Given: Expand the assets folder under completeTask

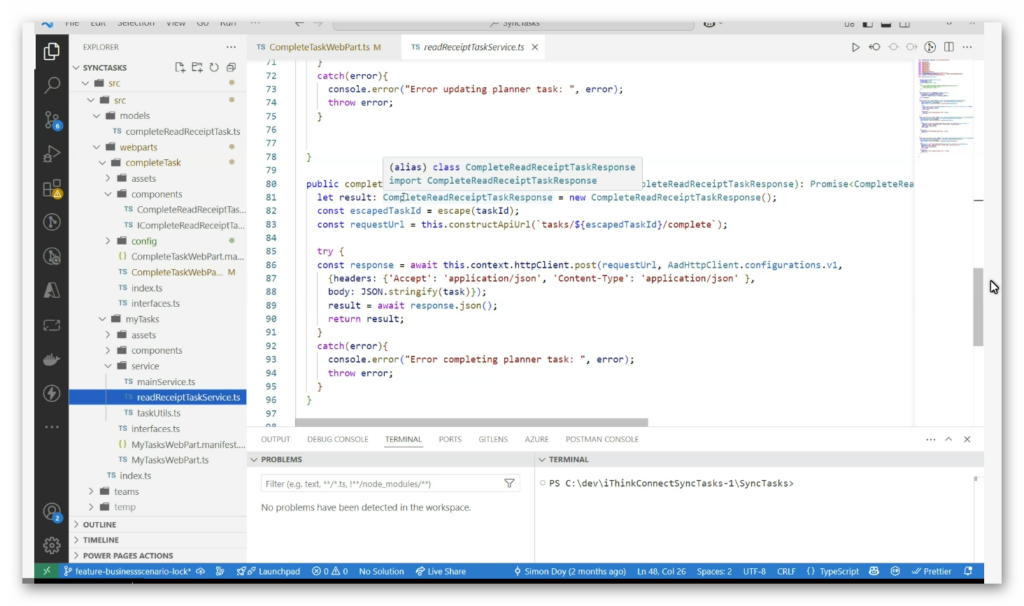Looking at the screenshot, I should click(x=143, y=178).
